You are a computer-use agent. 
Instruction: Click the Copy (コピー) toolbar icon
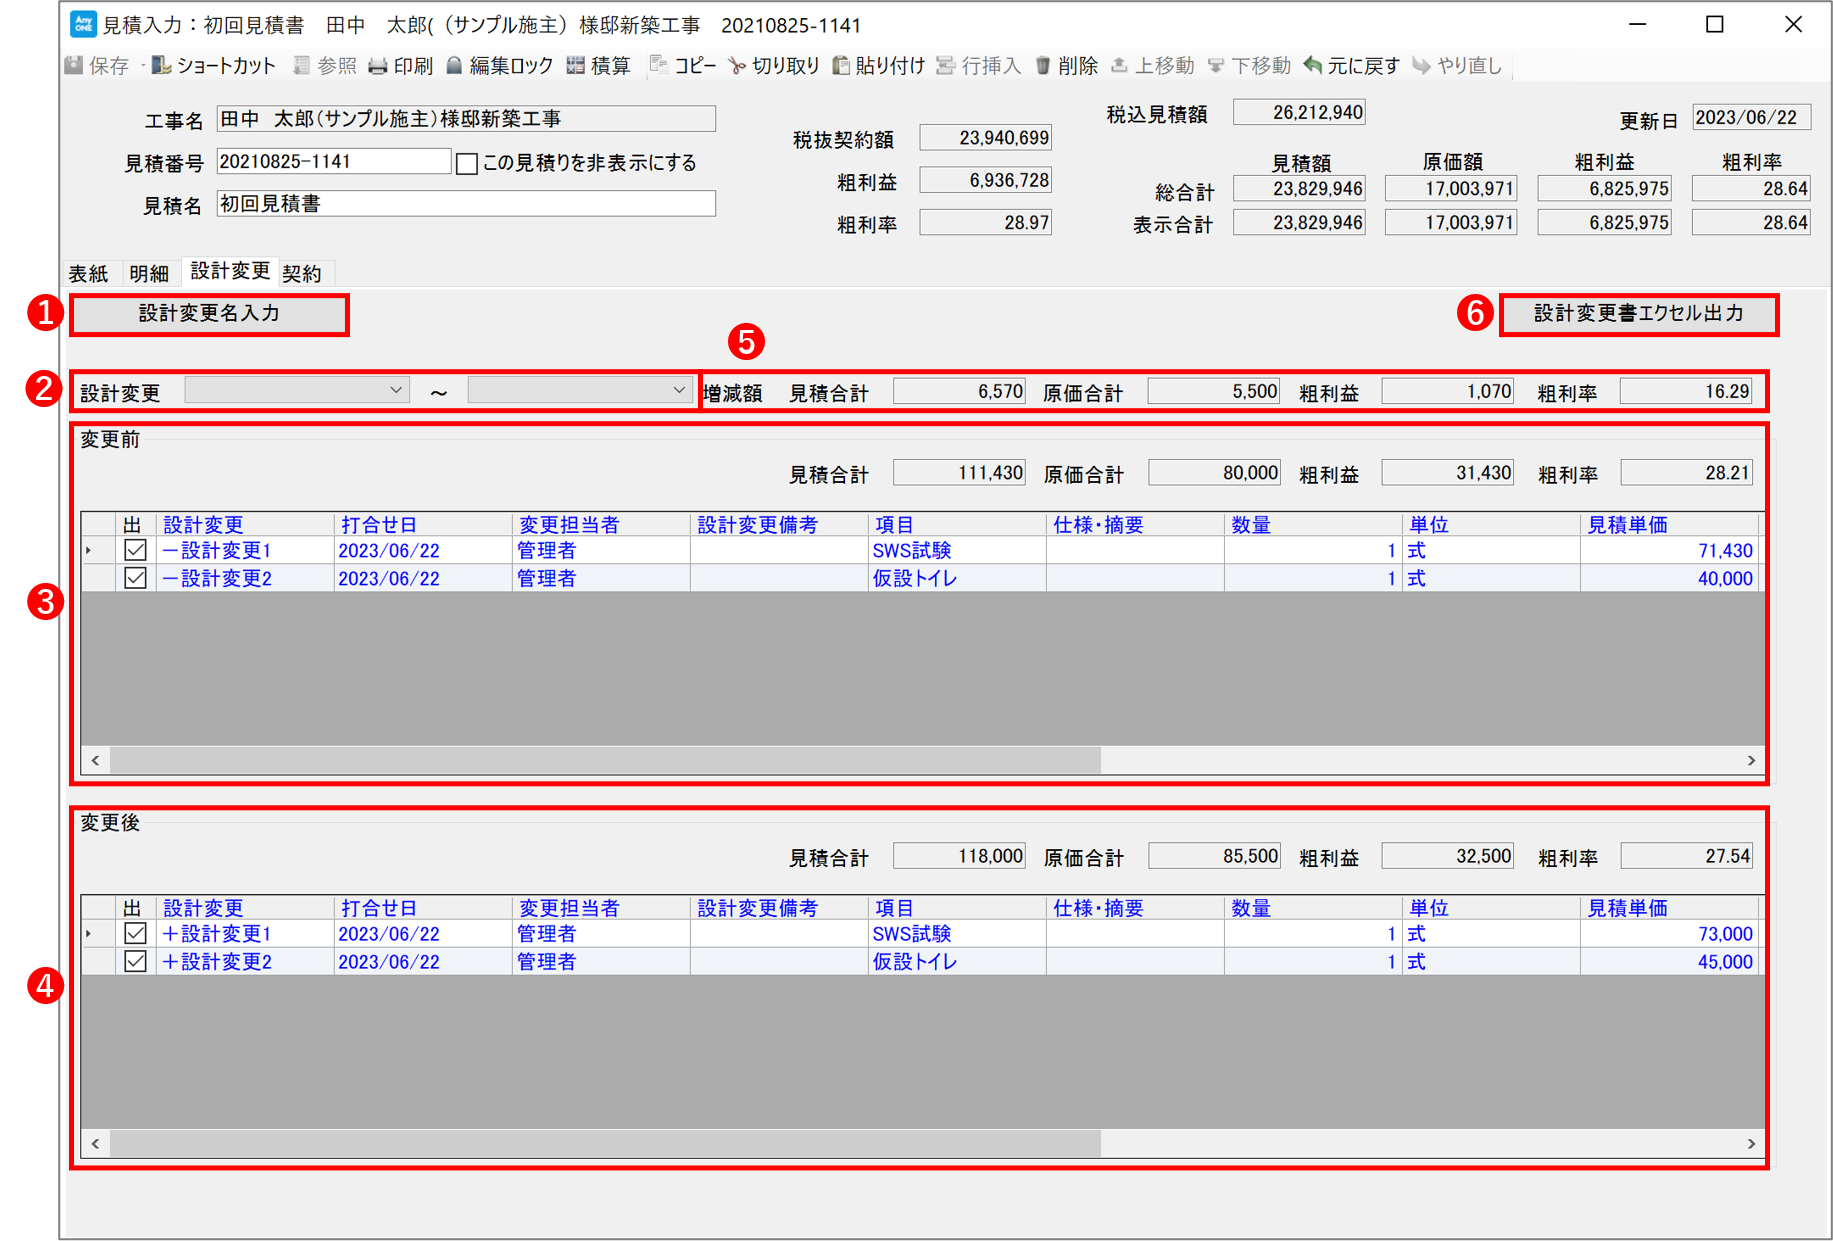tap(658, 66)
